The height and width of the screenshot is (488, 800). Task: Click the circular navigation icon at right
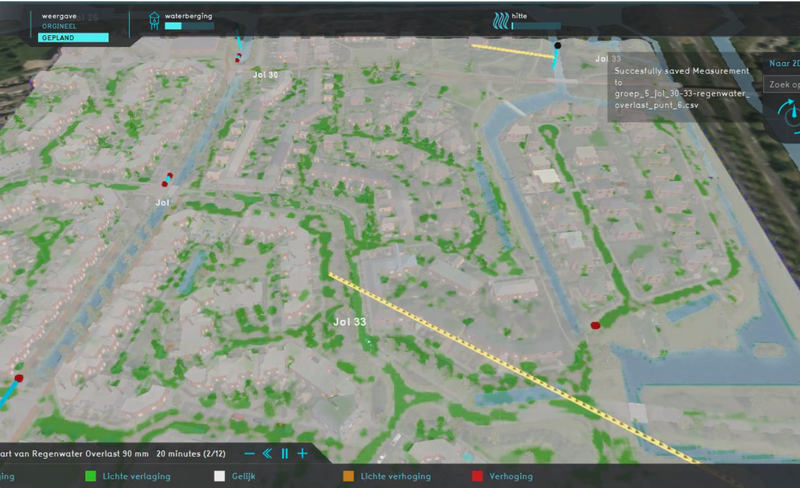pyautogui.click(x=792, y=115)
